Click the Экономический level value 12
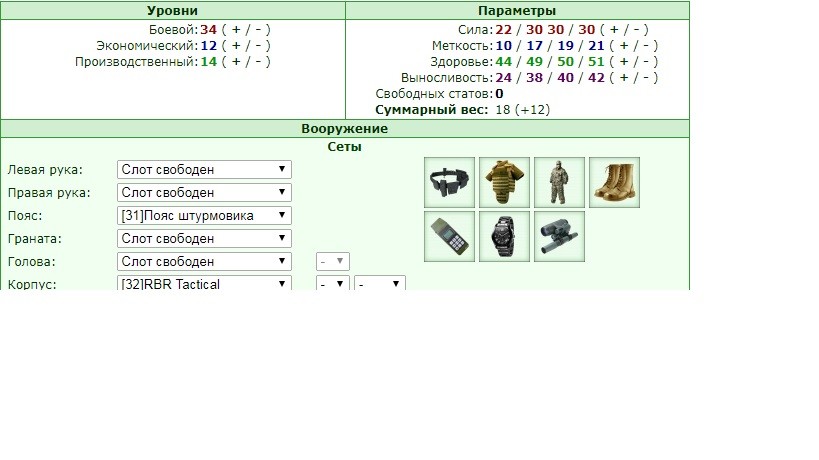 [x=208, y=46]
